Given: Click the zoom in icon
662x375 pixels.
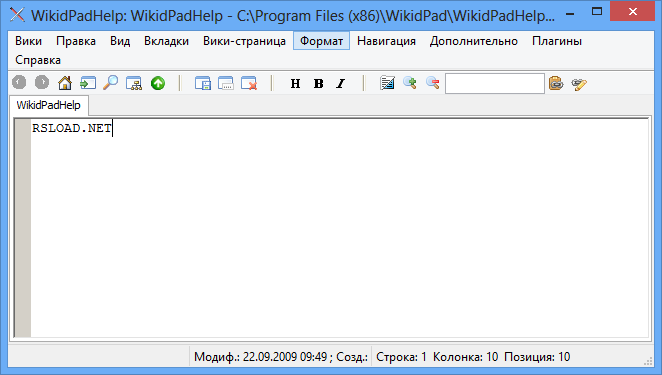Looking at the screenshot, I should (x=410, y=83).
